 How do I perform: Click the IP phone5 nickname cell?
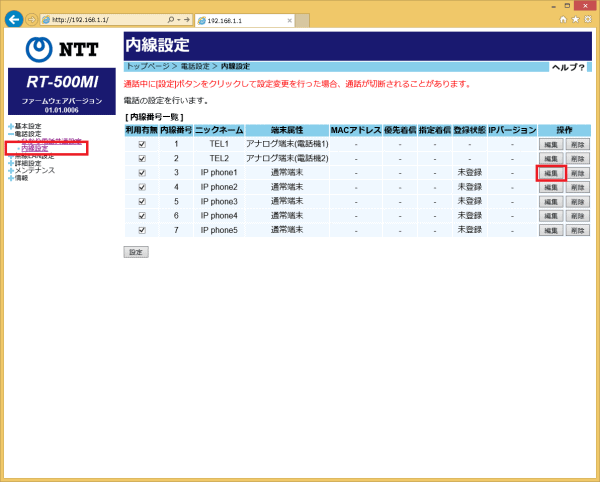(219, 230)
